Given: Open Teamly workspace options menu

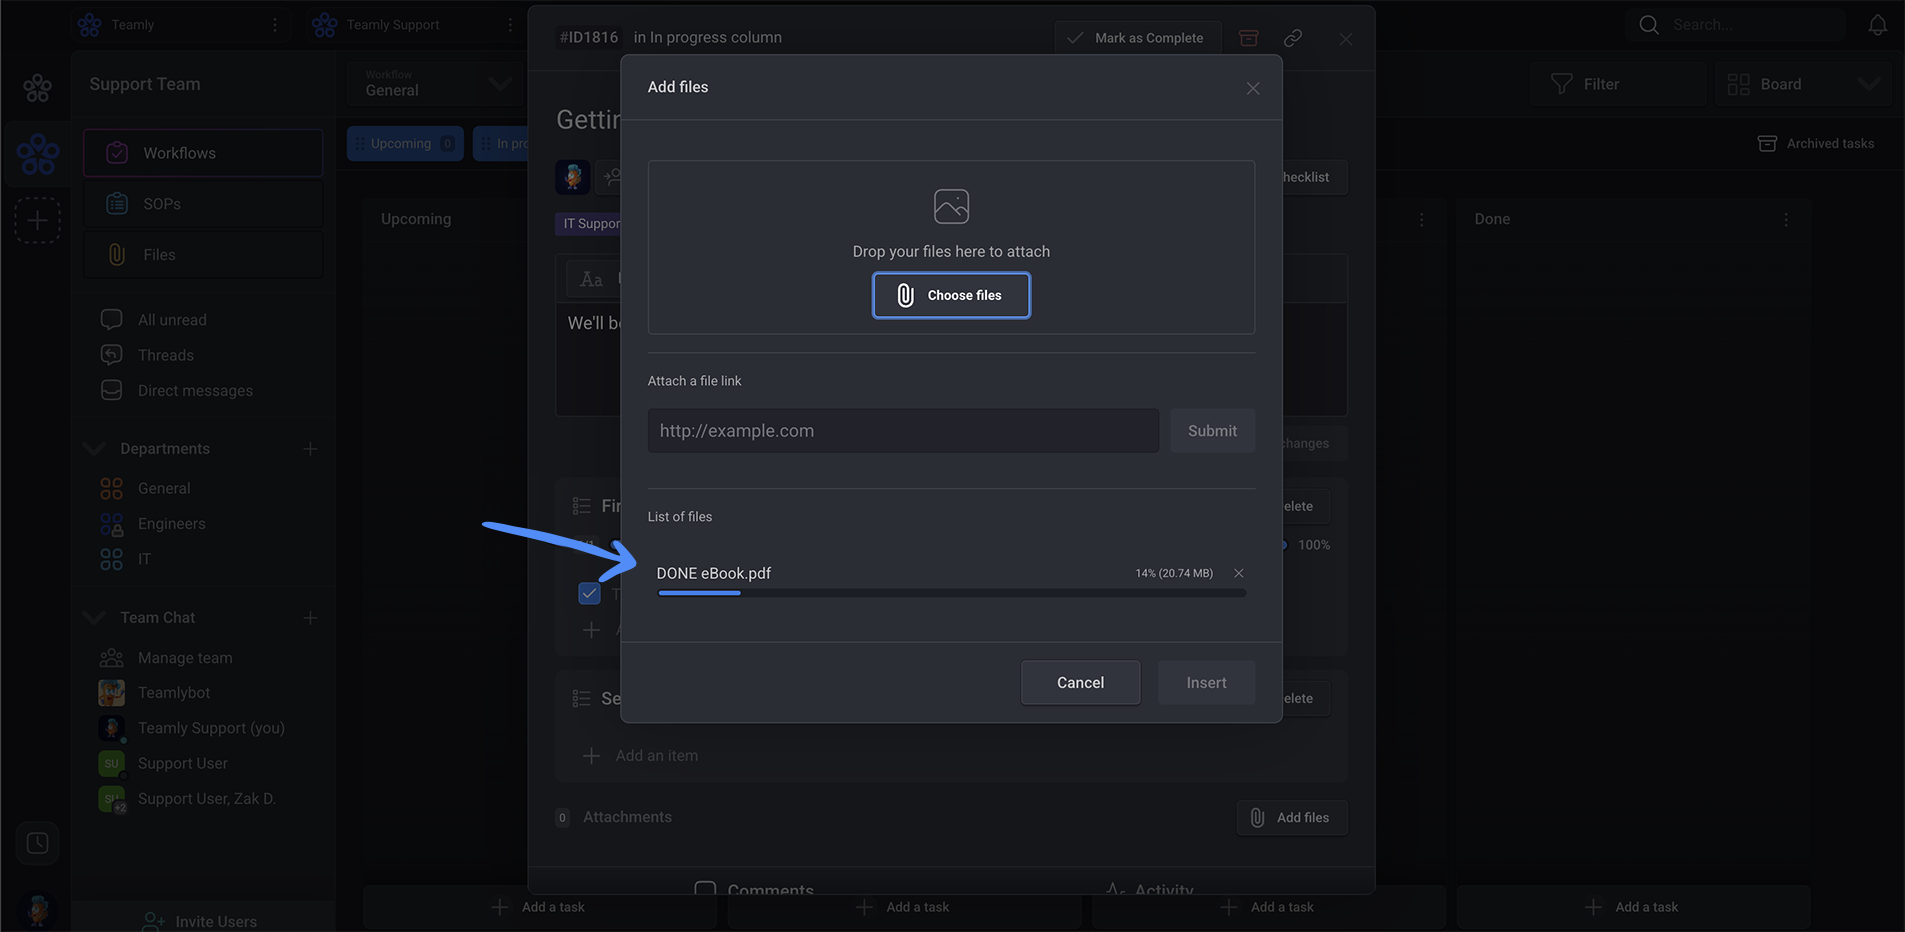Looking at the screenshot, I should click(x=275, y=25).
